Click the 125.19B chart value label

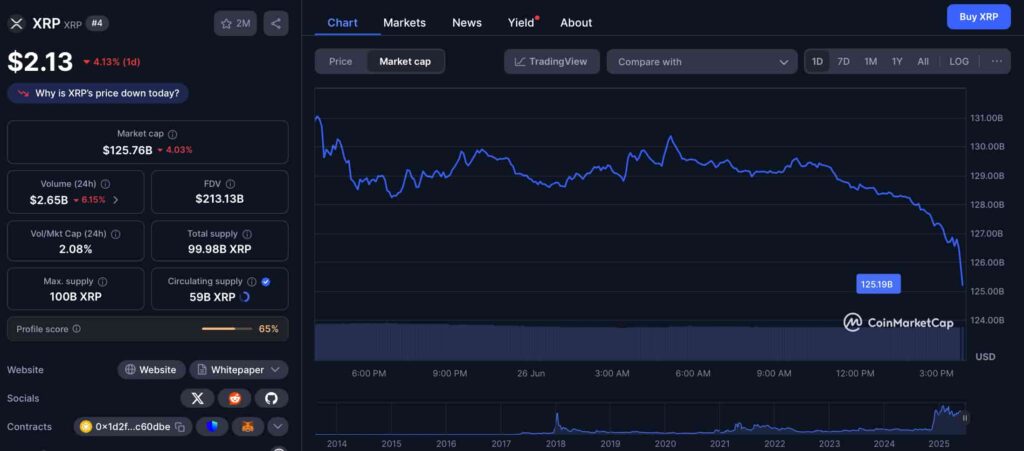(x=878, y=284)
